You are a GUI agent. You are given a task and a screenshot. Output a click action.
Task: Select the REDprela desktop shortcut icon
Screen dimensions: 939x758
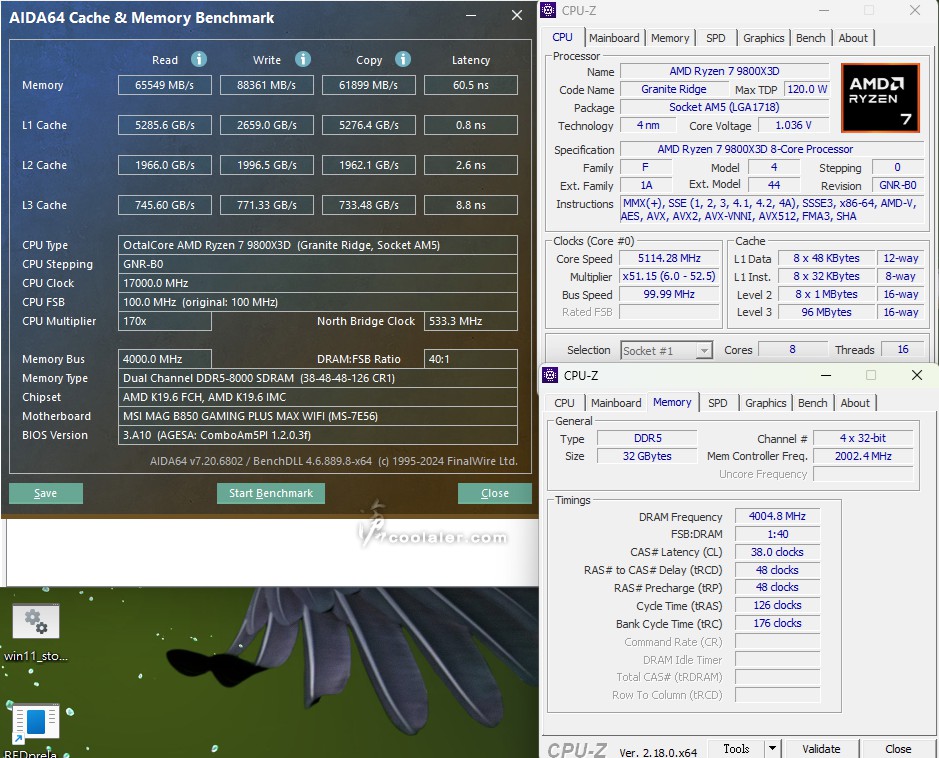(x=36, y=725)
